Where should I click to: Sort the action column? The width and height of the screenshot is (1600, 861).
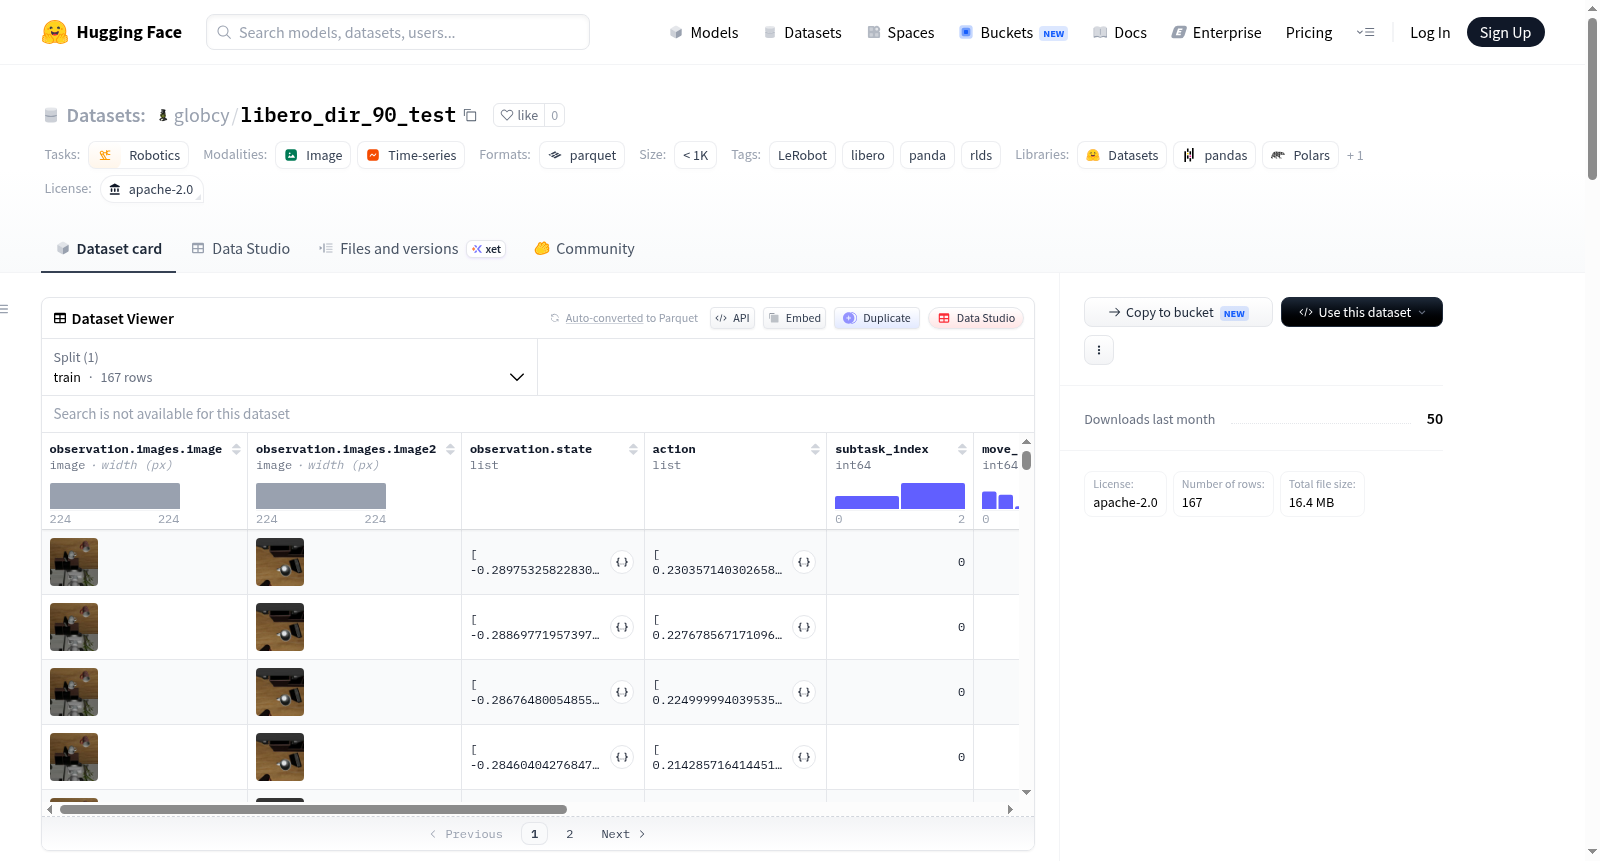815,449
